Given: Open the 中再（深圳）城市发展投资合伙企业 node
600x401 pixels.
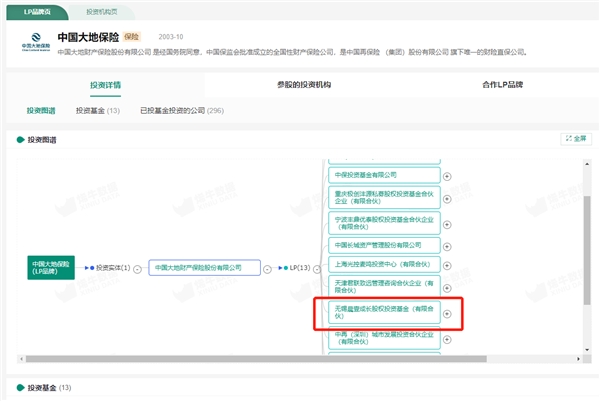Looking at the screenshot, I should tap(384, 338).
